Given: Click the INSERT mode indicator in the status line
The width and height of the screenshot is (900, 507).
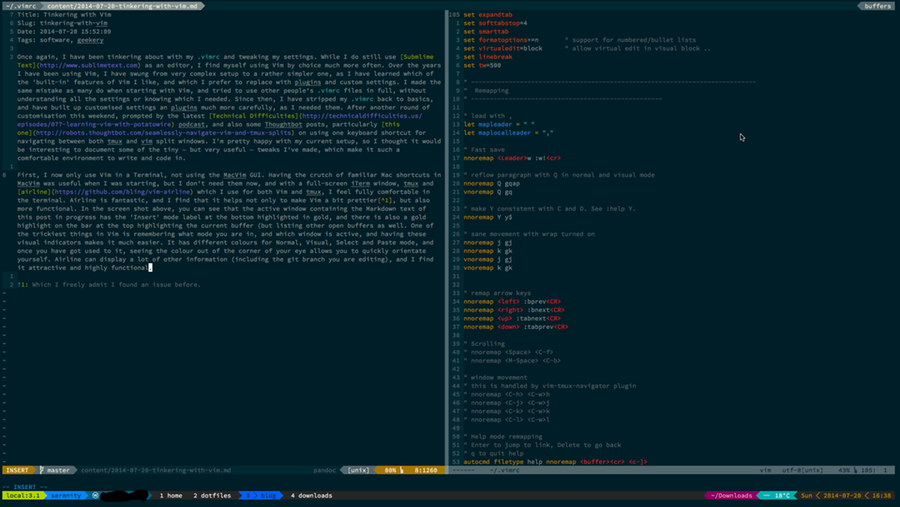Looking at the screenshot, I should pos(18,470).
